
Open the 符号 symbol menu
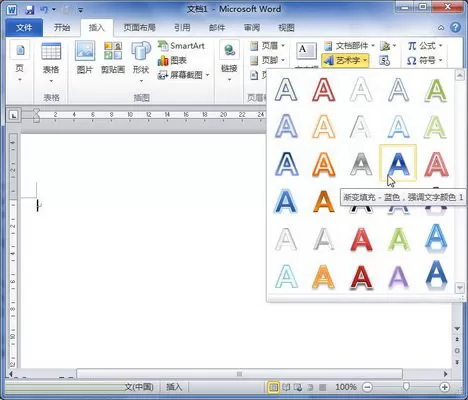coord(425,60)
